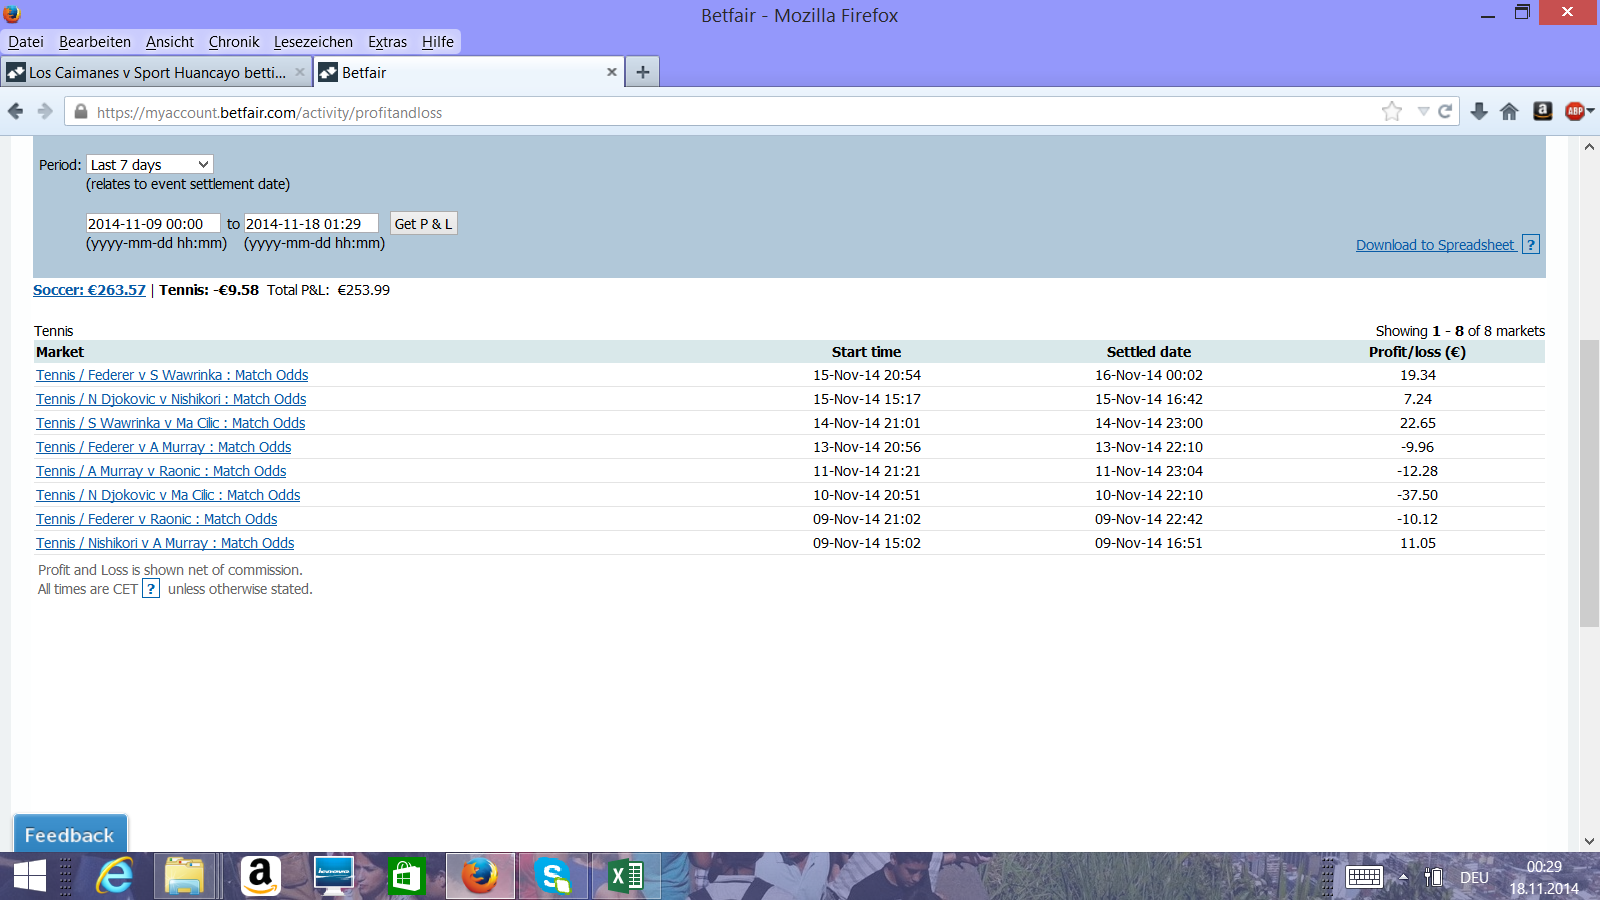Open Excel from the taskbar
The width and height of the screenshot is (1600, 900).
pyautogui.click(x=626, y=877)
